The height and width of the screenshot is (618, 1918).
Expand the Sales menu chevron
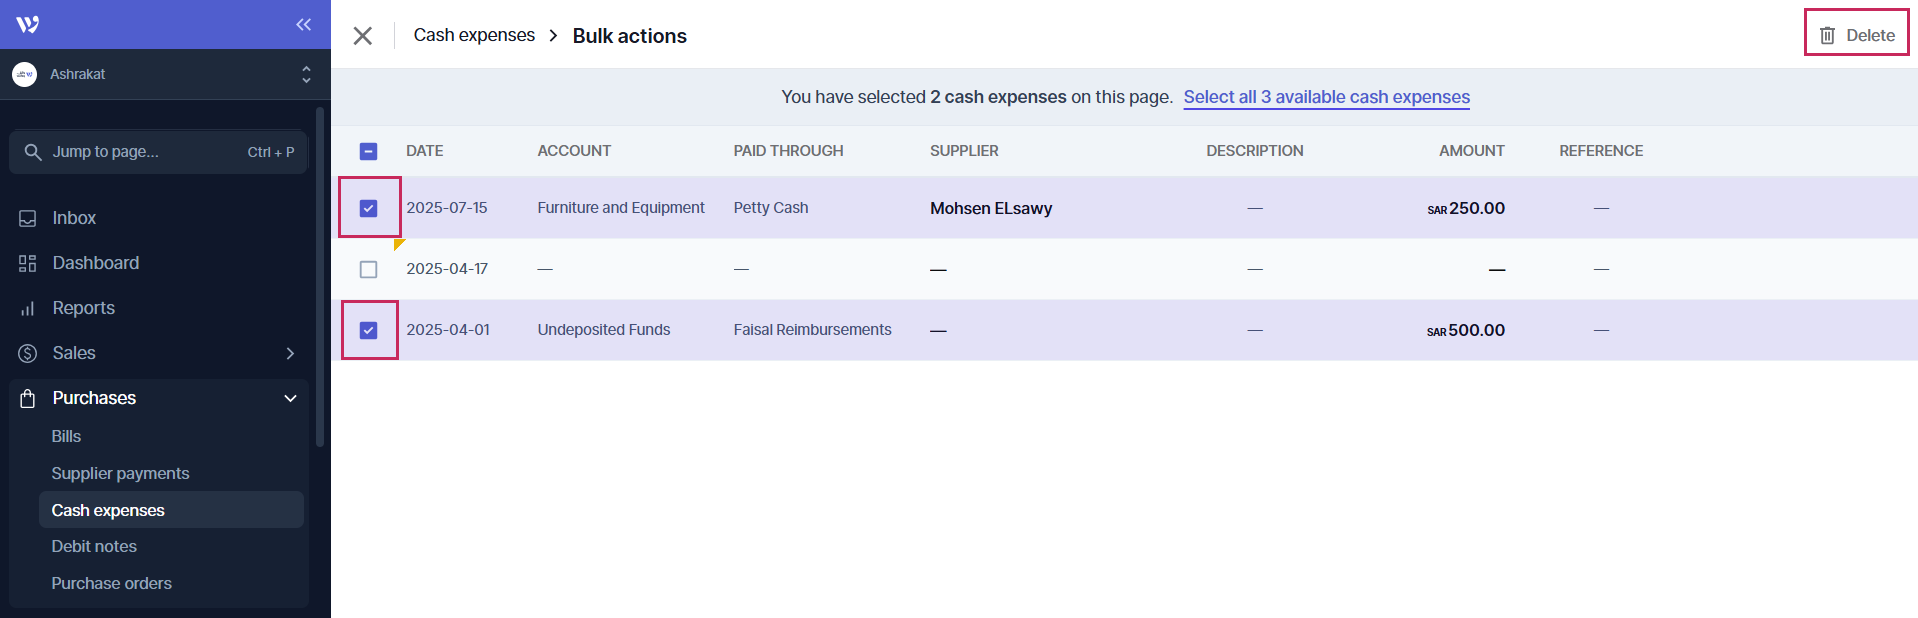coord(290,353)
